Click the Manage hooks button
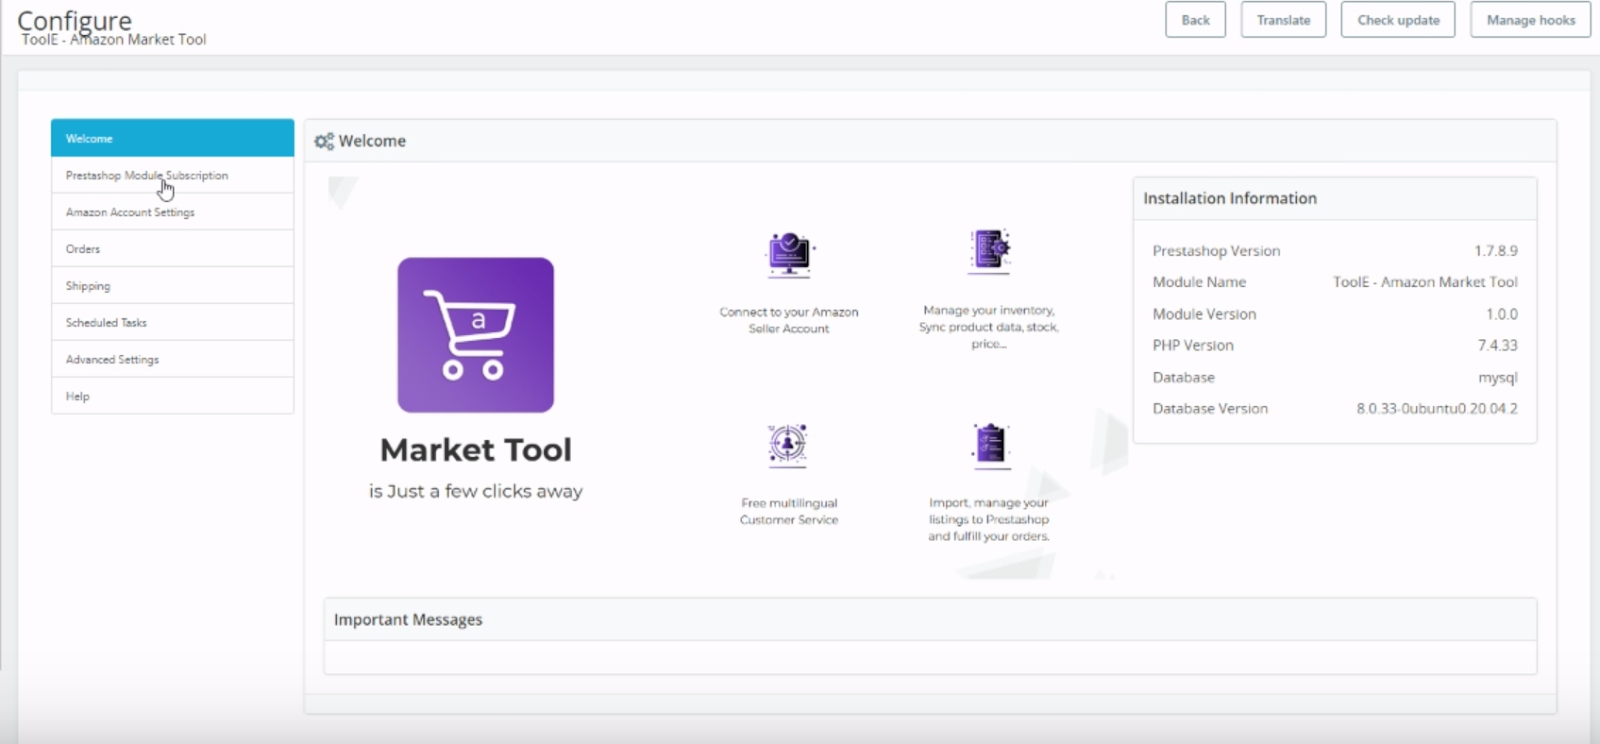Image resolution: width=1600 pixels, height=744 pixels. click(1530, 20)
